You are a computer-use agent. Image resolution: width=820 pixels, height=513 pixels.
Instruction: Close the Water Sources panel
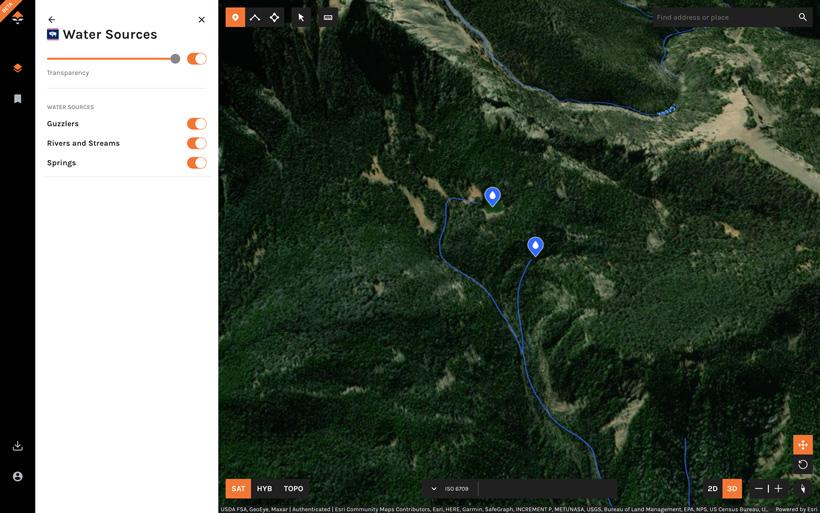[201, 19]
